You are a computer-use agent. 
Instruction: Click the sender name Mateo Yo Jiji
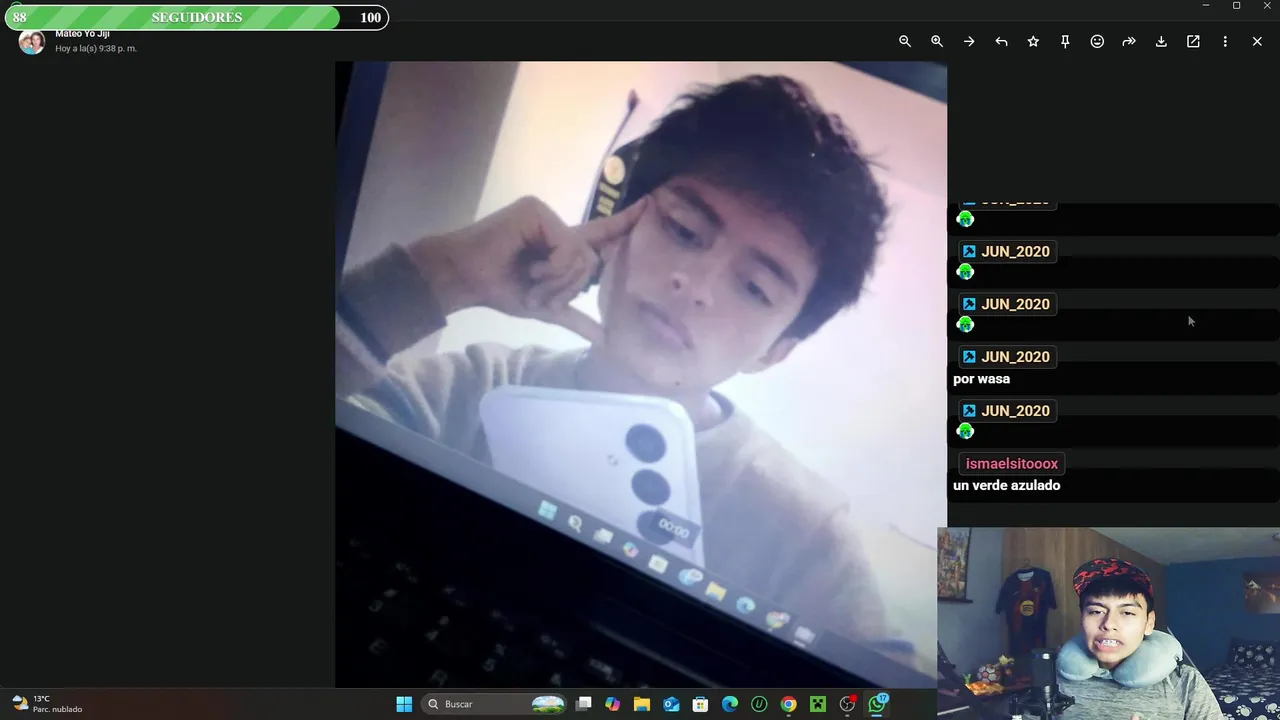coord(82,34)
